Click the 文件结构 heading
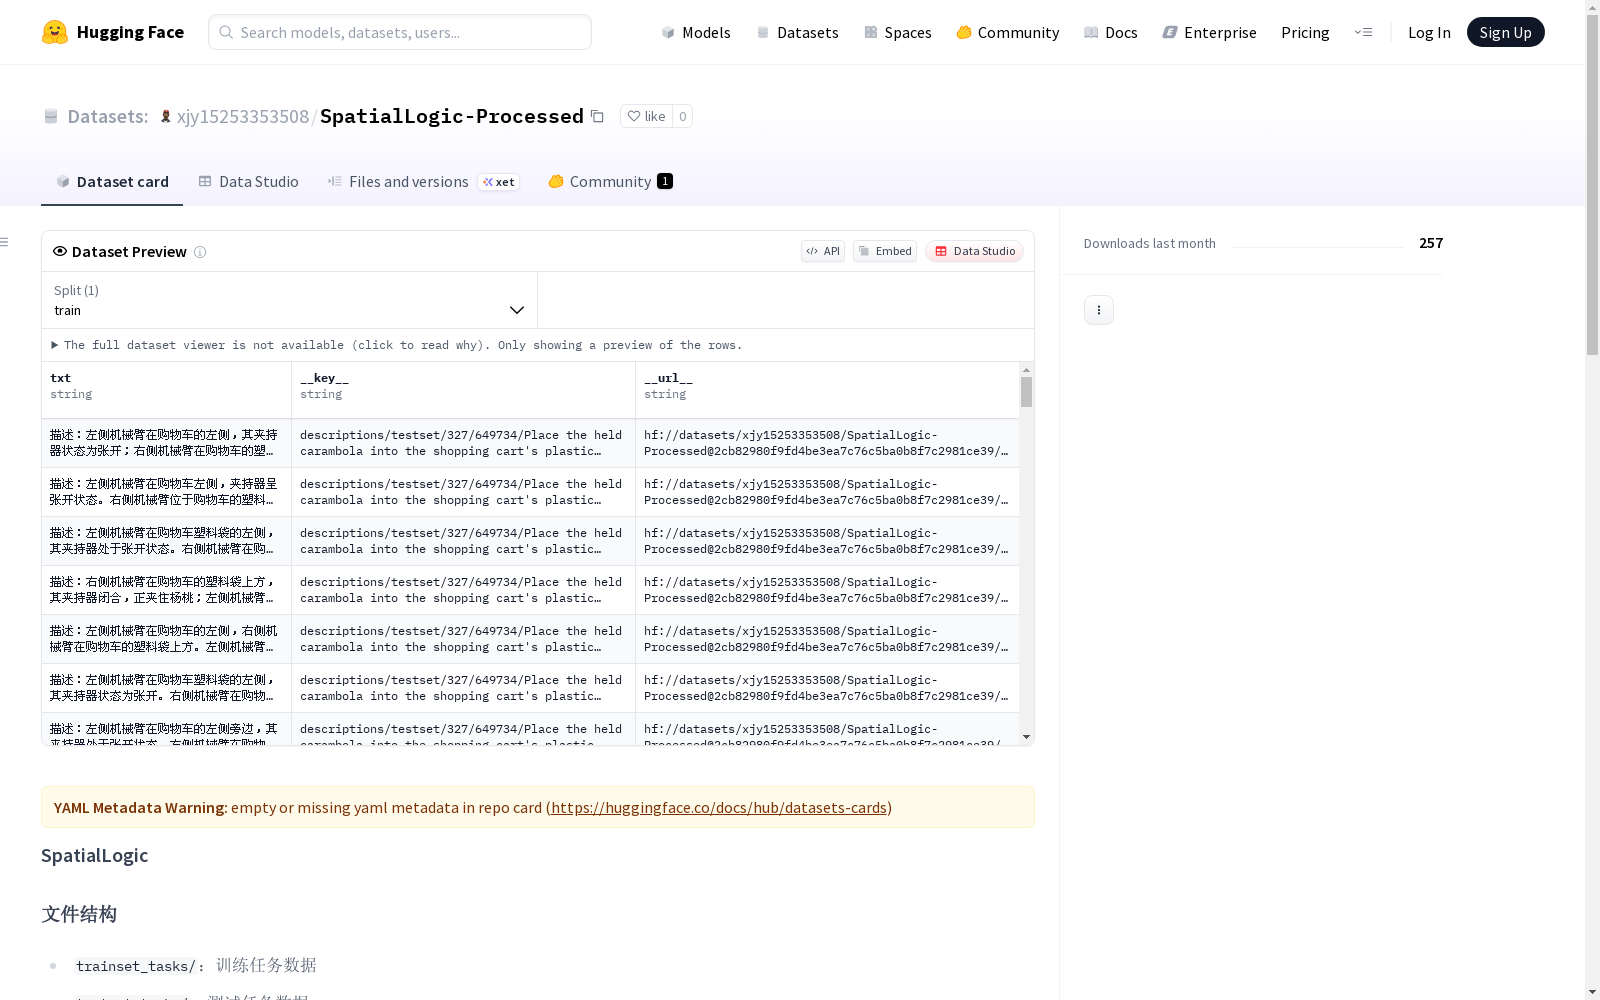This screenshot has width=1600, height=1000. [79, 914]
